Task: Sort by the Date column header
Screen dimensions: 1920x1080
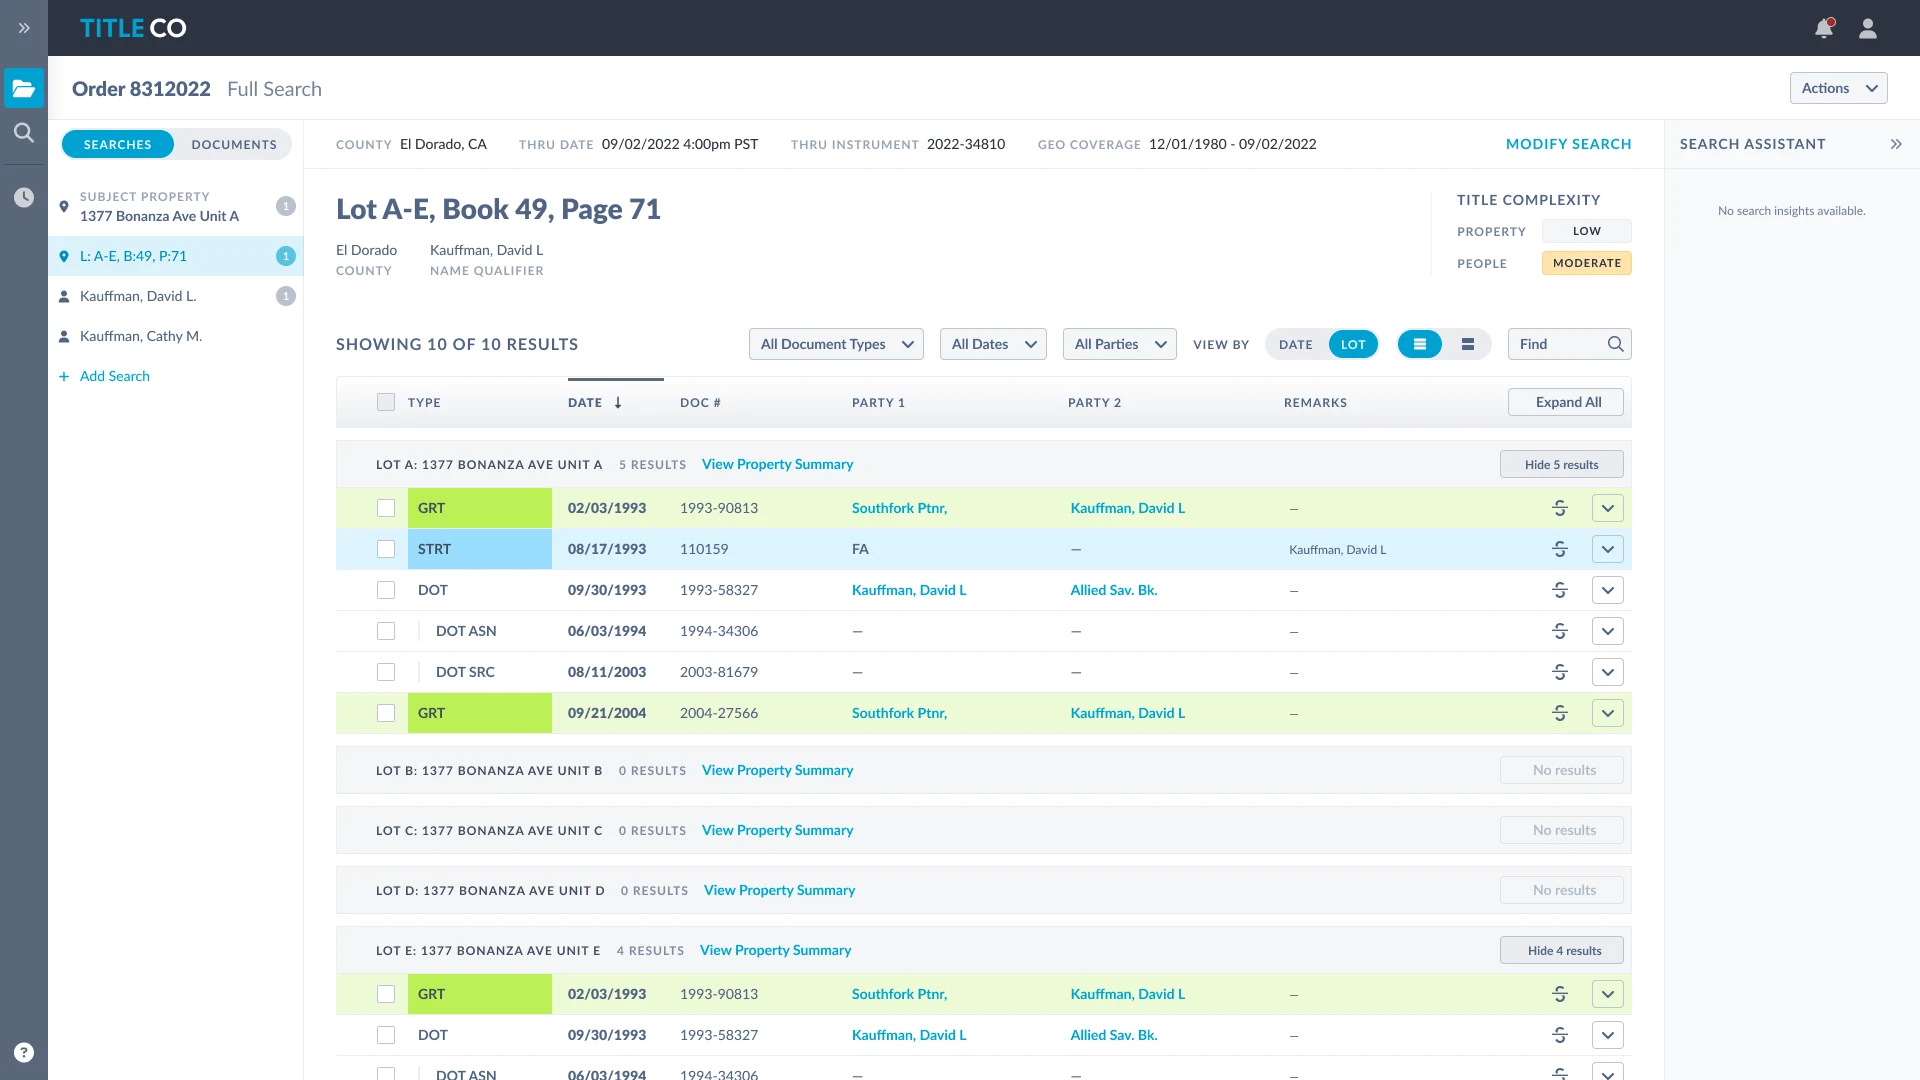Action: click(x=596, y=402)
